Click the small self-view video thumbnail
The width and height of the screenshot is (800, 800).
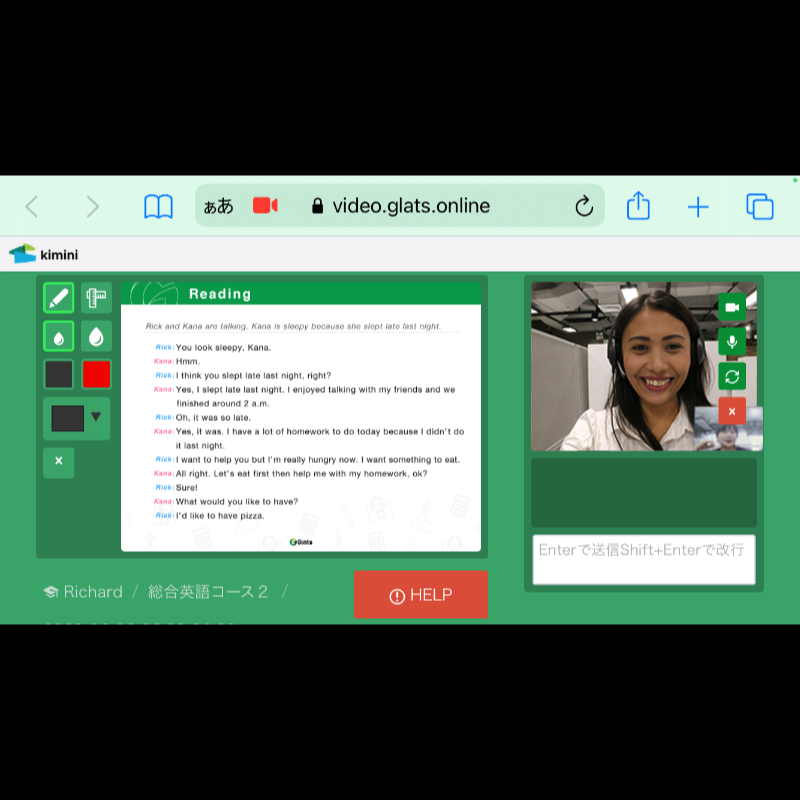click(728, 427)
